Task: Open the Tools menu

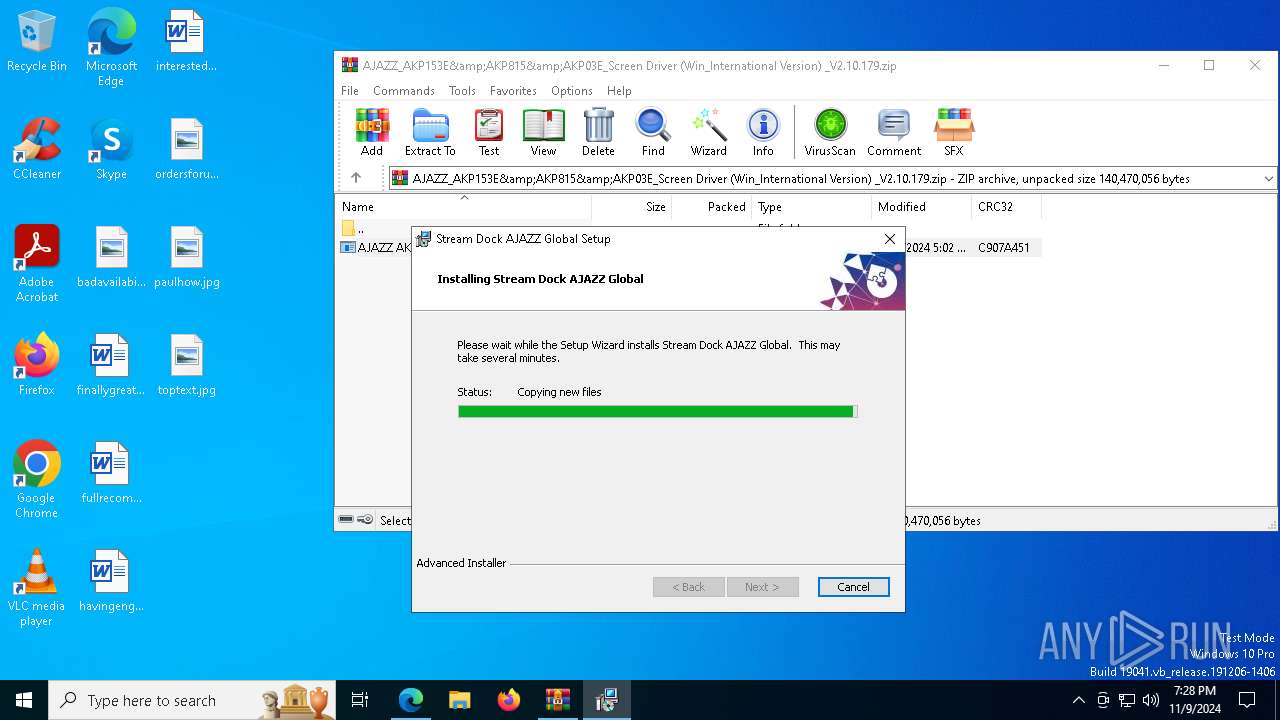Action: pos(462,90)
